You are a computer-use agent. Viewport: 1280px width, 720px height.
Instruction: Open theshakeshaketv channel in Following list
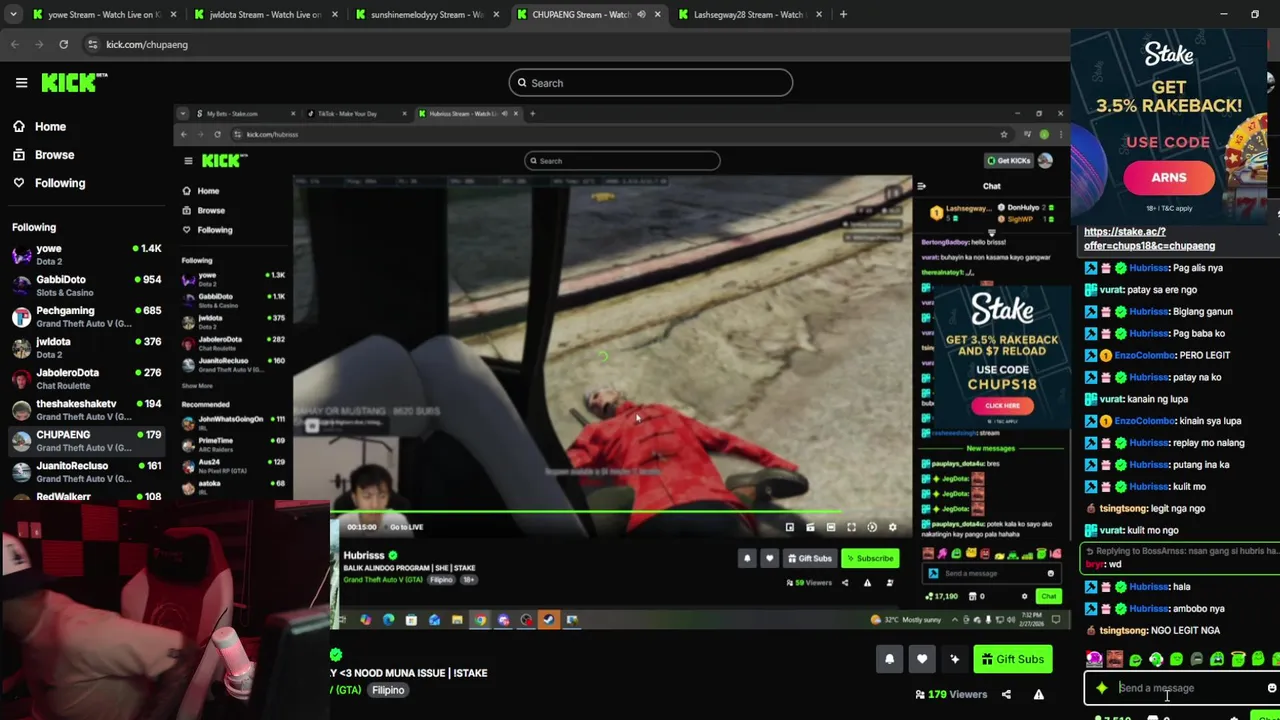(87, 409)
